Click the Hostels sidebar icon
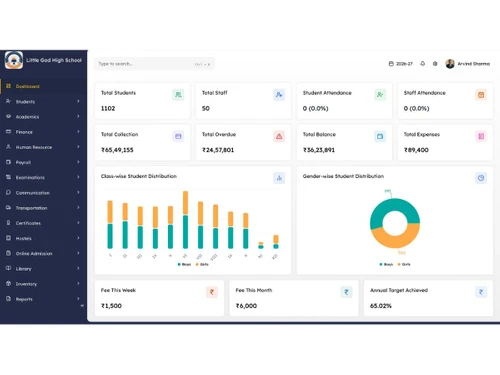Image resolution: width=500 pixels, height=375 pixels. click(x=8, y=238)
